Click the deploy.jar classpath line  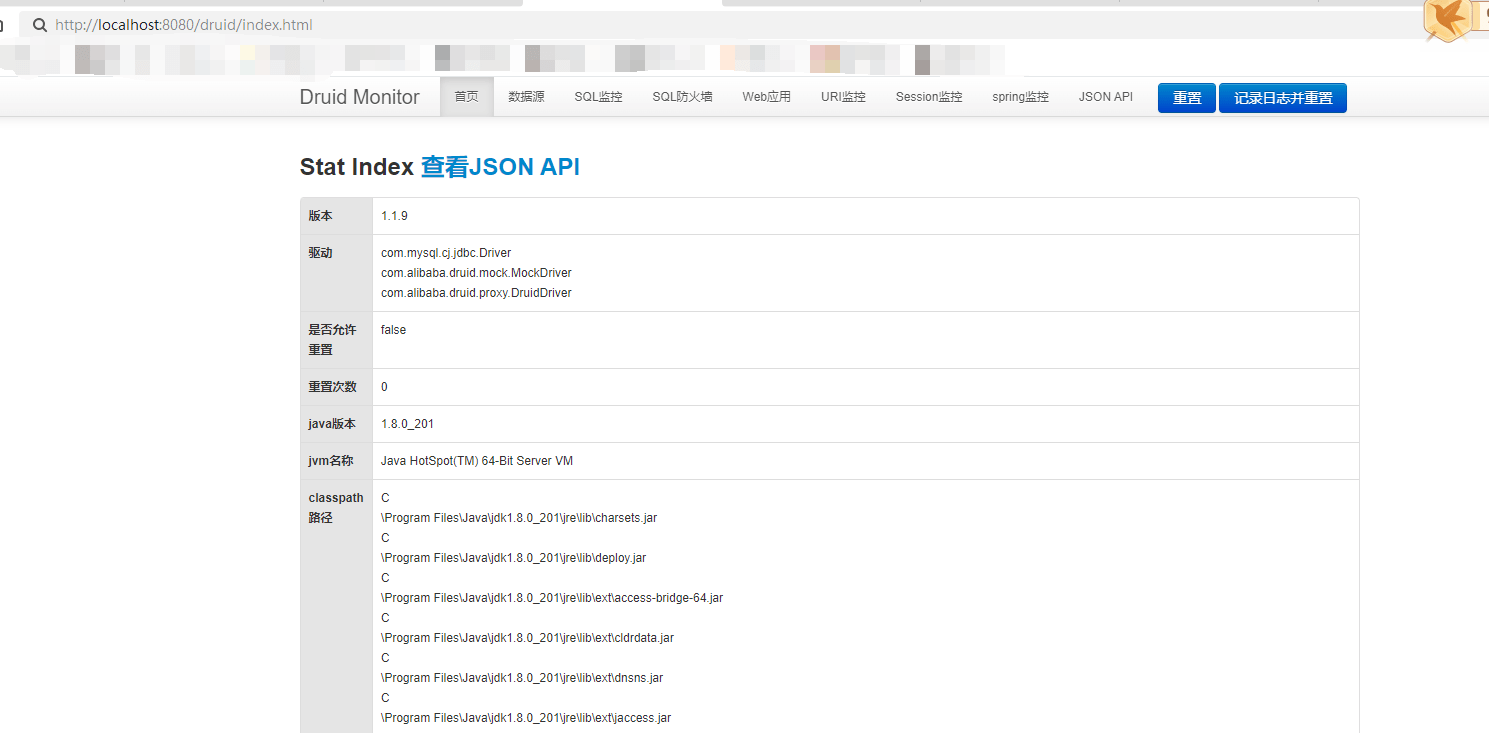513,558
